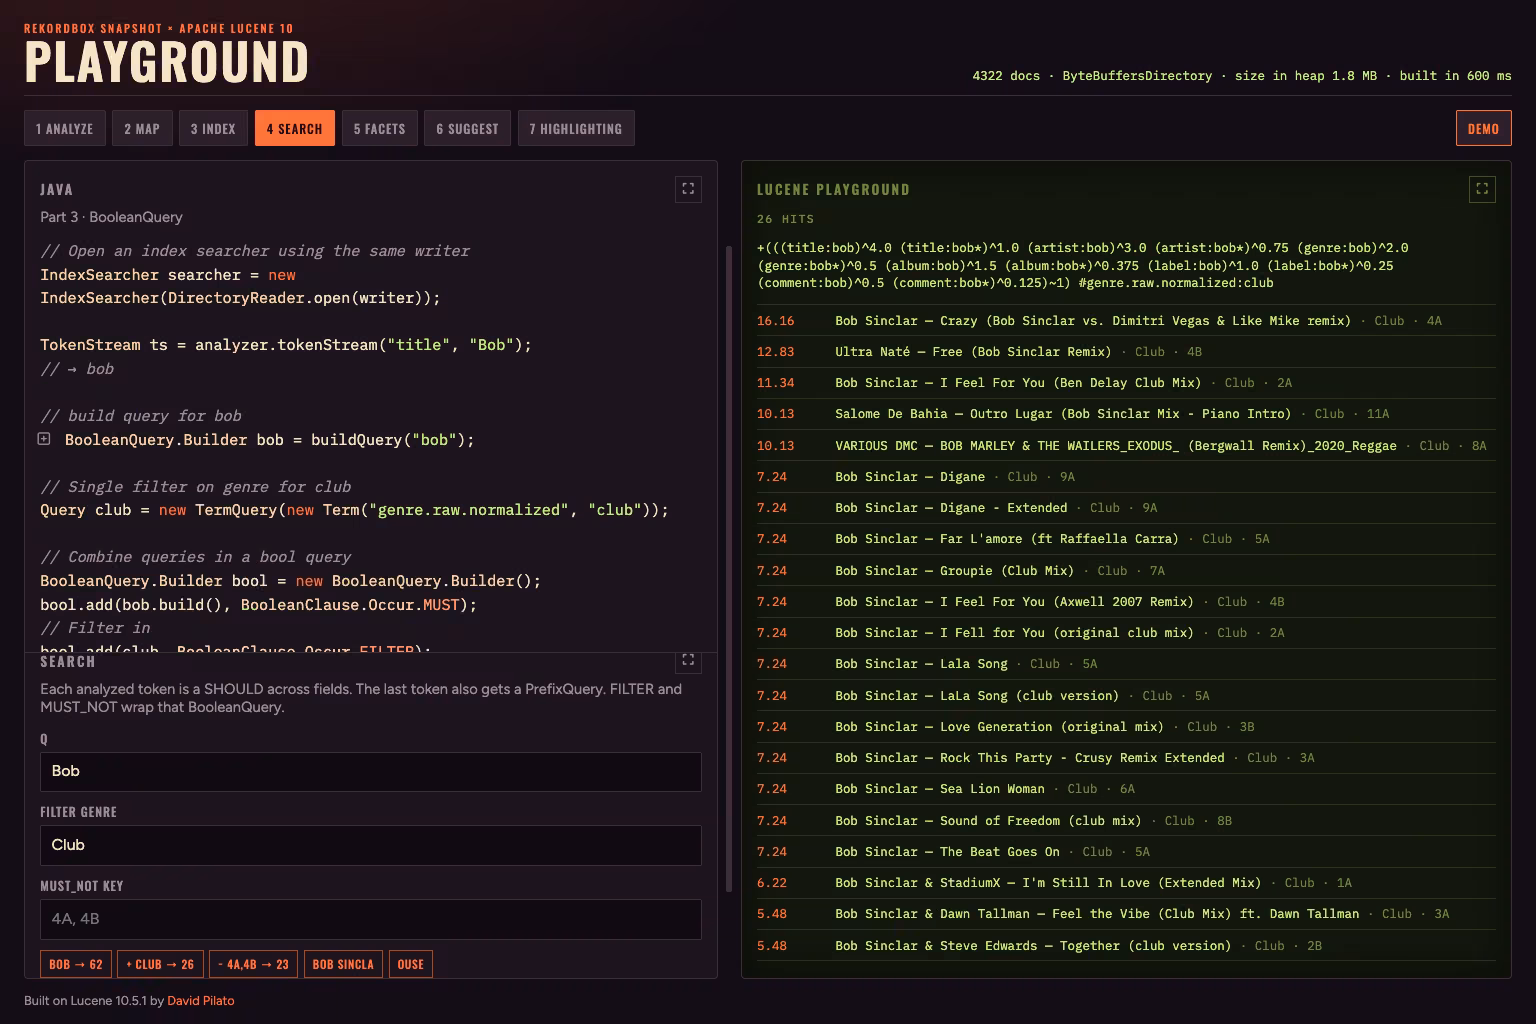
Task: Go to the 3 Index tab
Action: 213,128
